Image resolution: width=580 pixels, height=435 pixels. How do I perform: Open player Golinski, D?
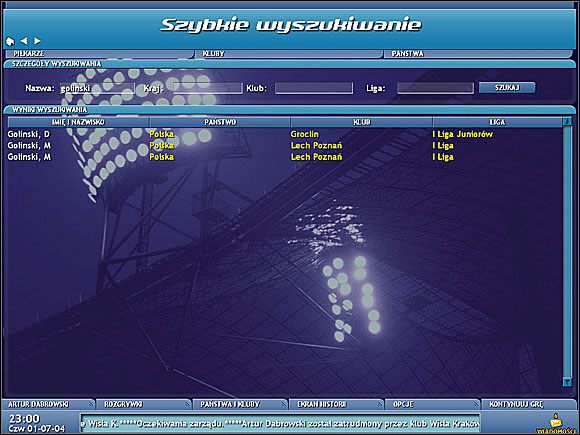click(28, 134)
